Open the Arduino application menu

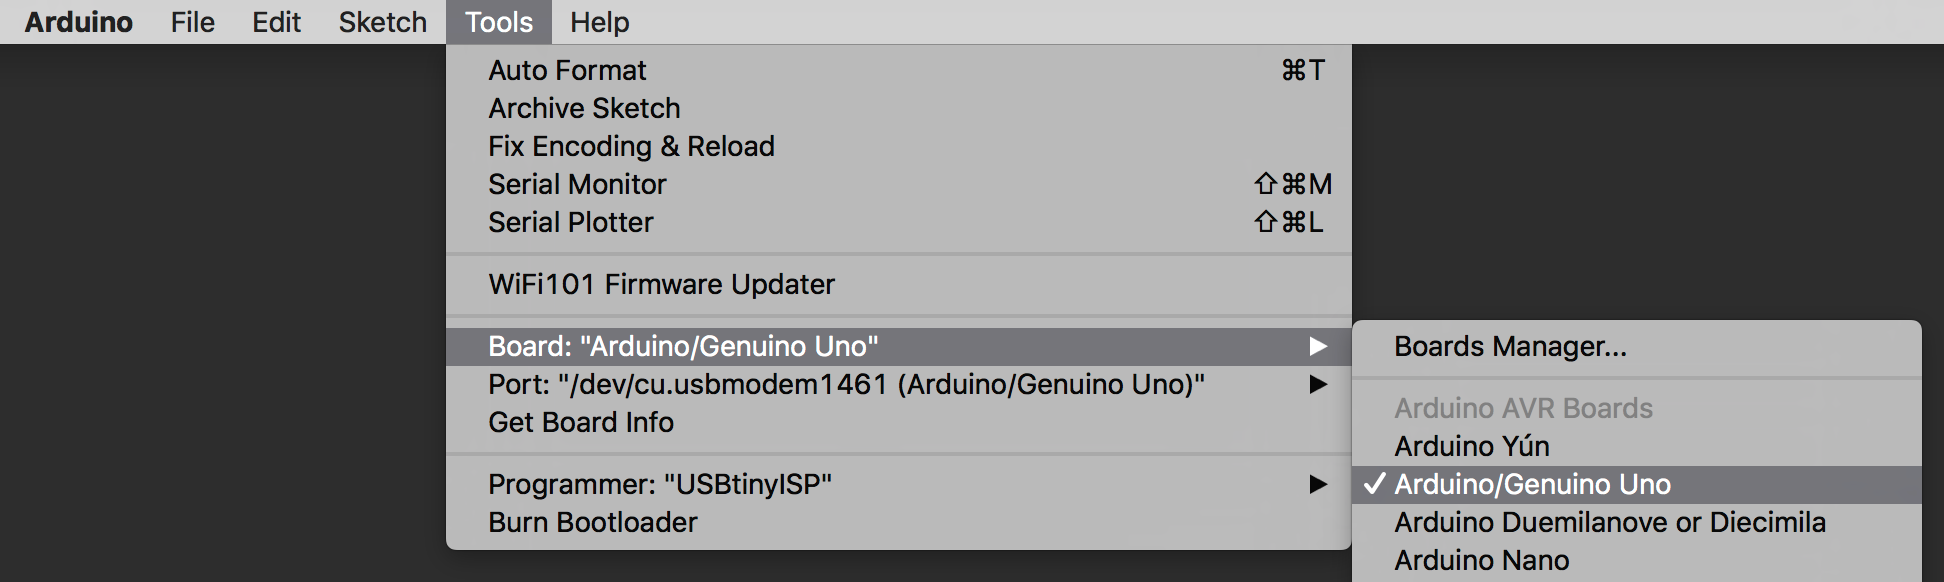click(78, 22)
